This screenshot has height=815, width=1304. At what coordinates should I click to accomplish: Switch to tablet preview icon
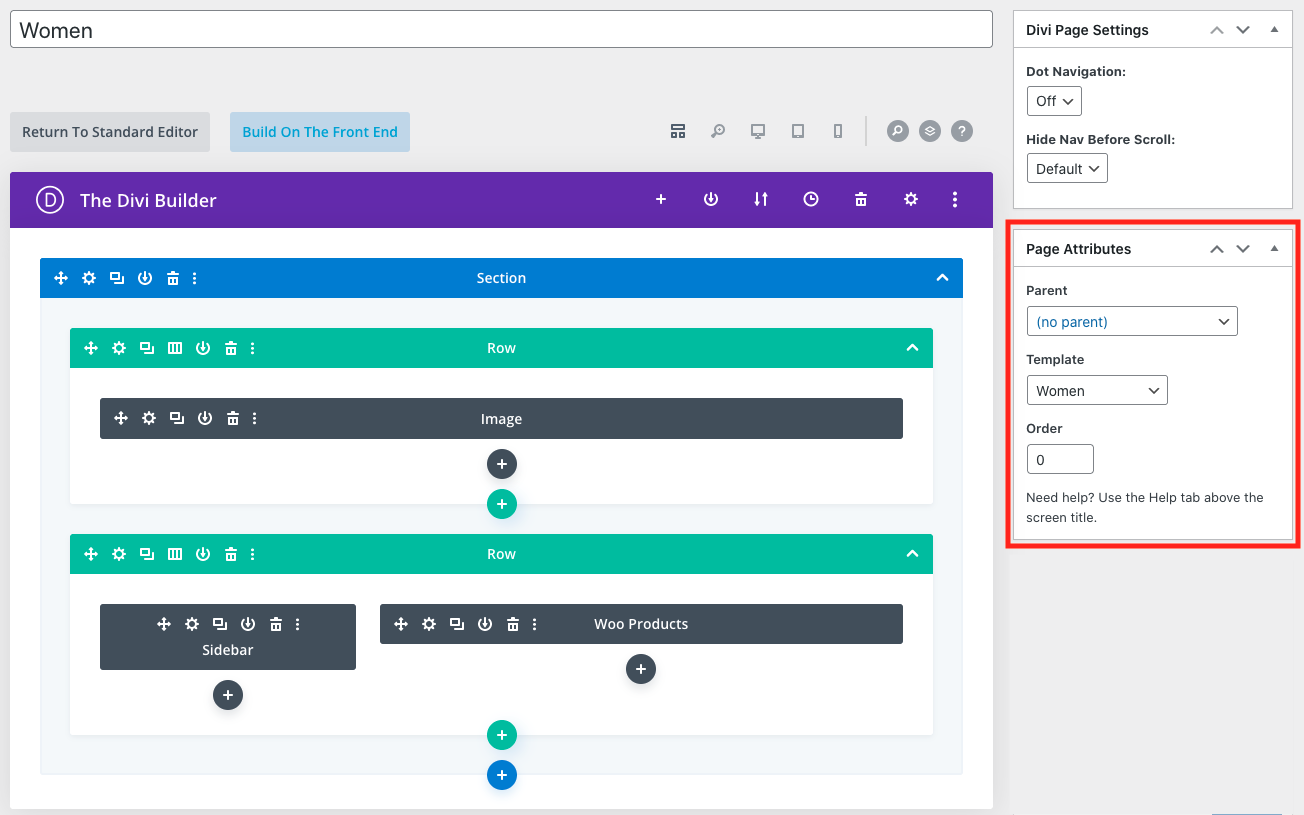pyautogui.click(x=798, y=131)
